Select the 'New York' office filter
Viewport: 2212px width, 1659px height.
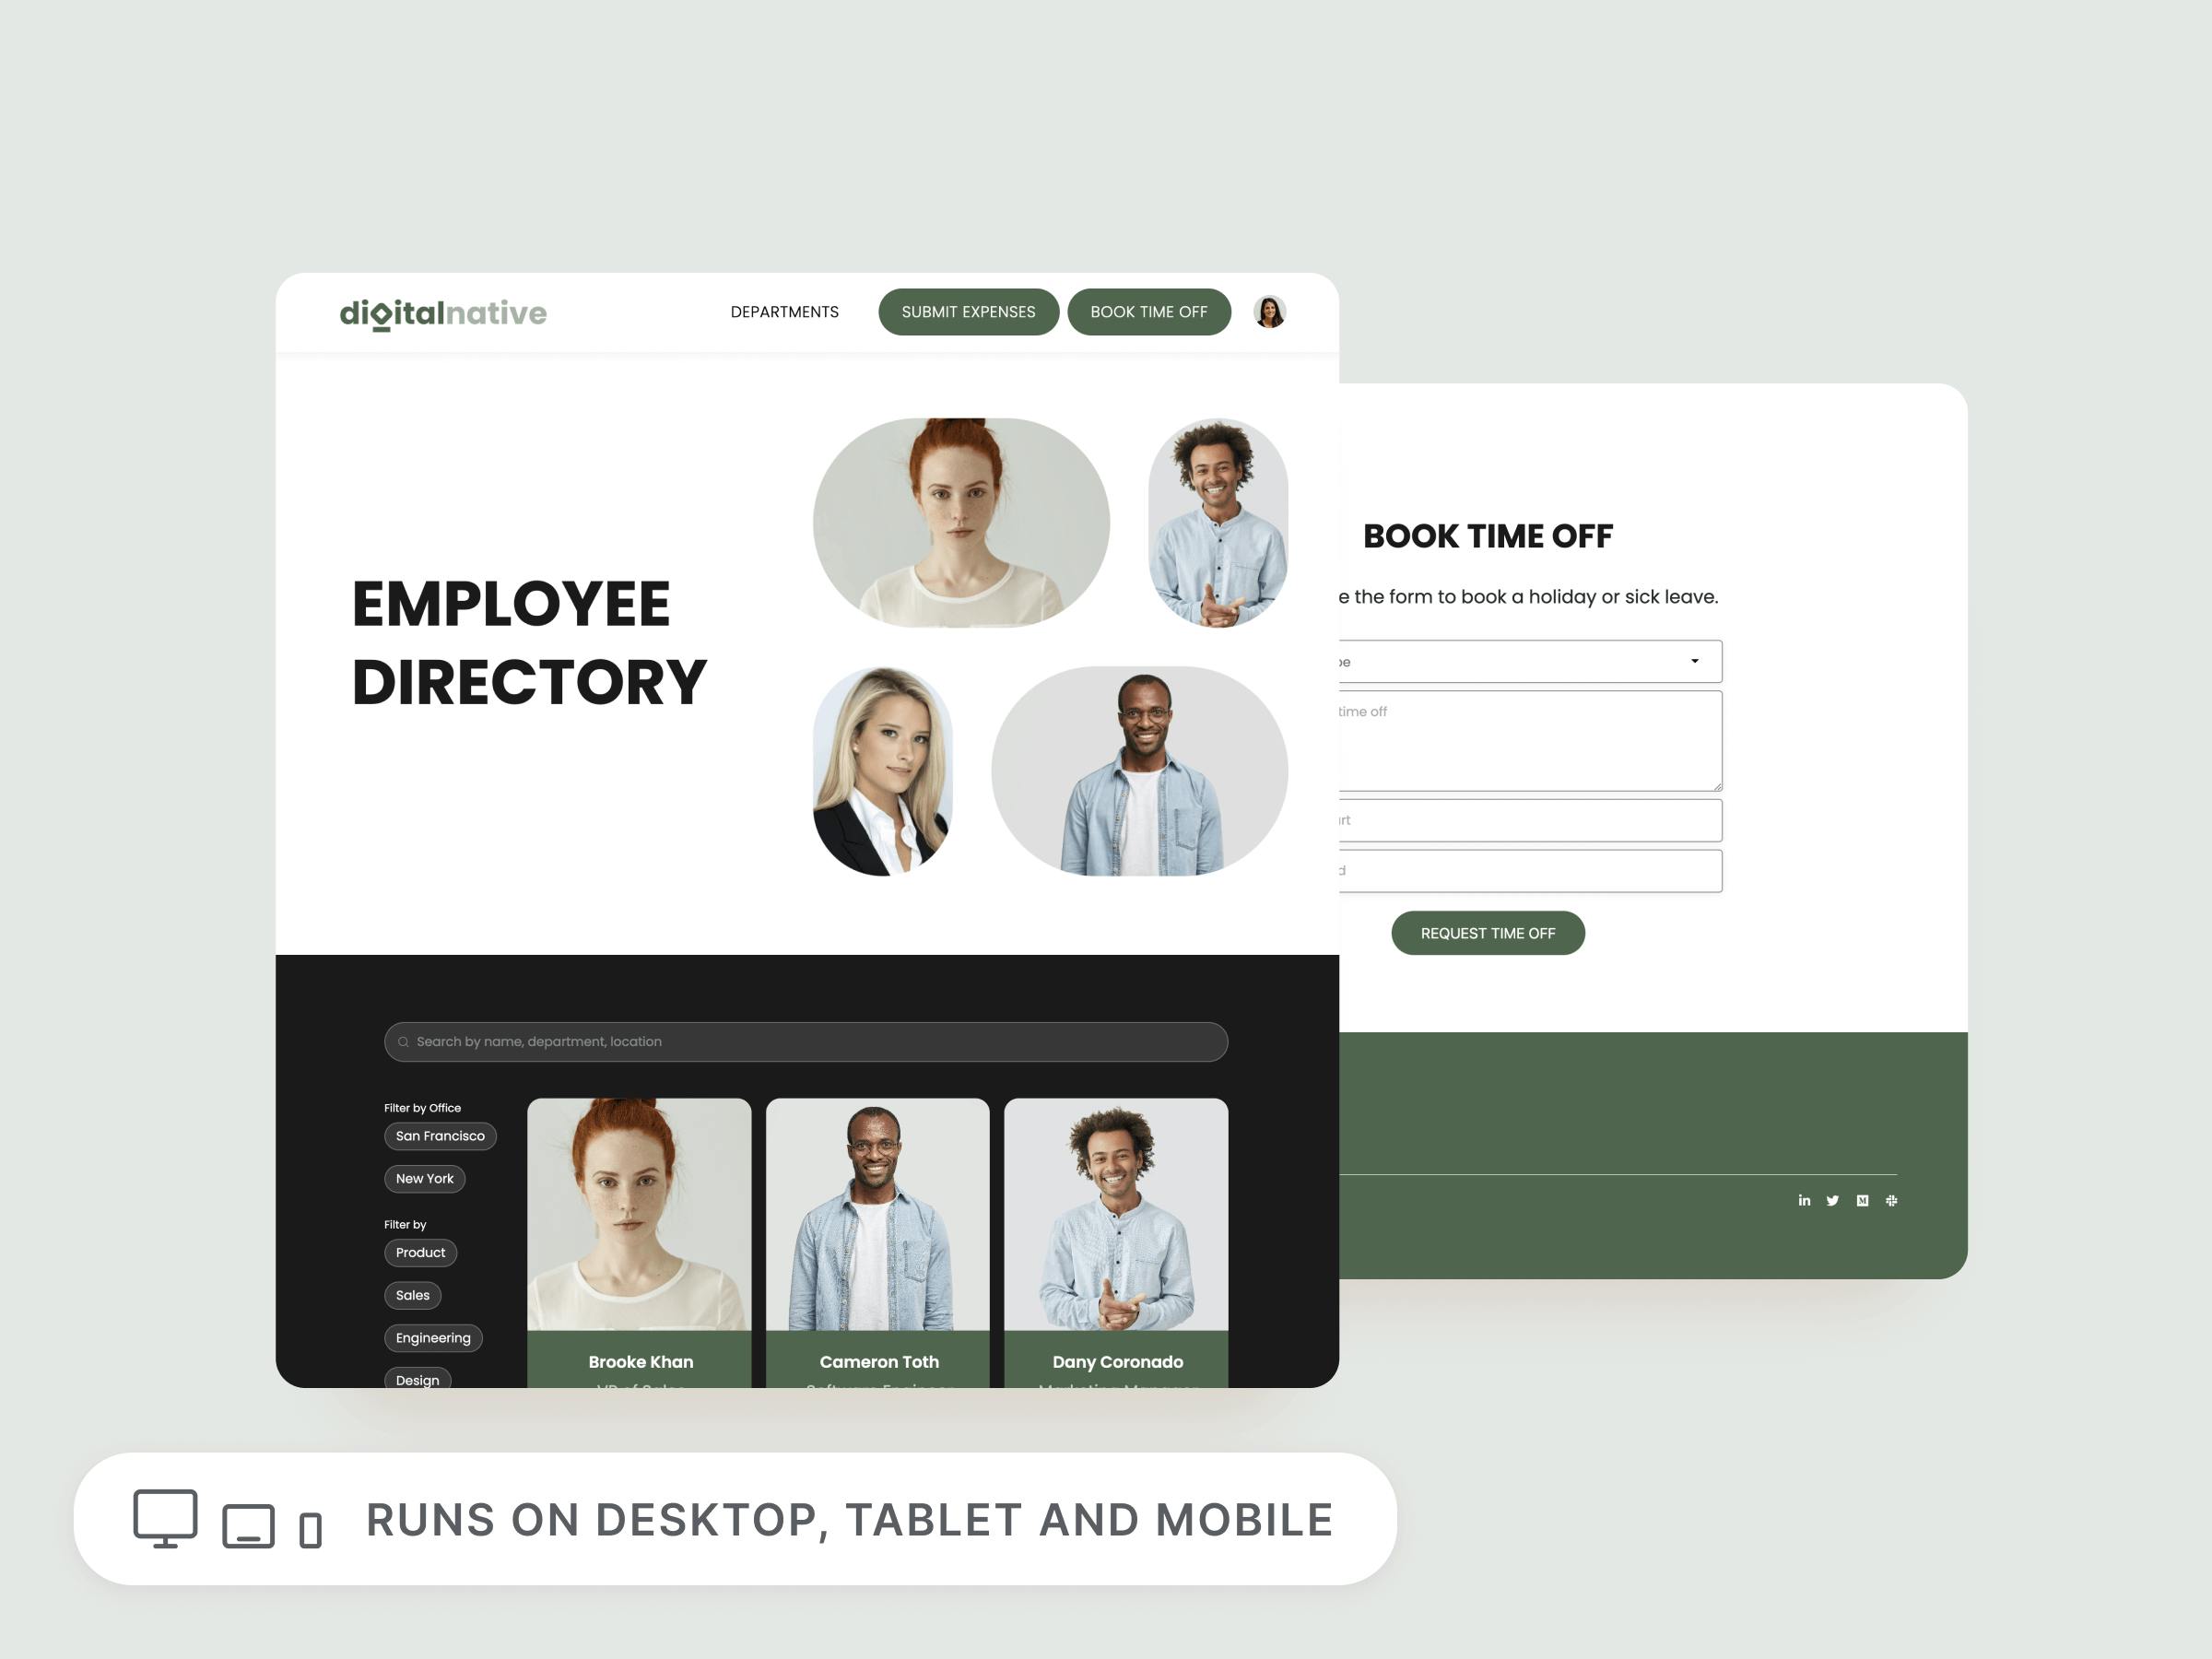[423, 1178]
